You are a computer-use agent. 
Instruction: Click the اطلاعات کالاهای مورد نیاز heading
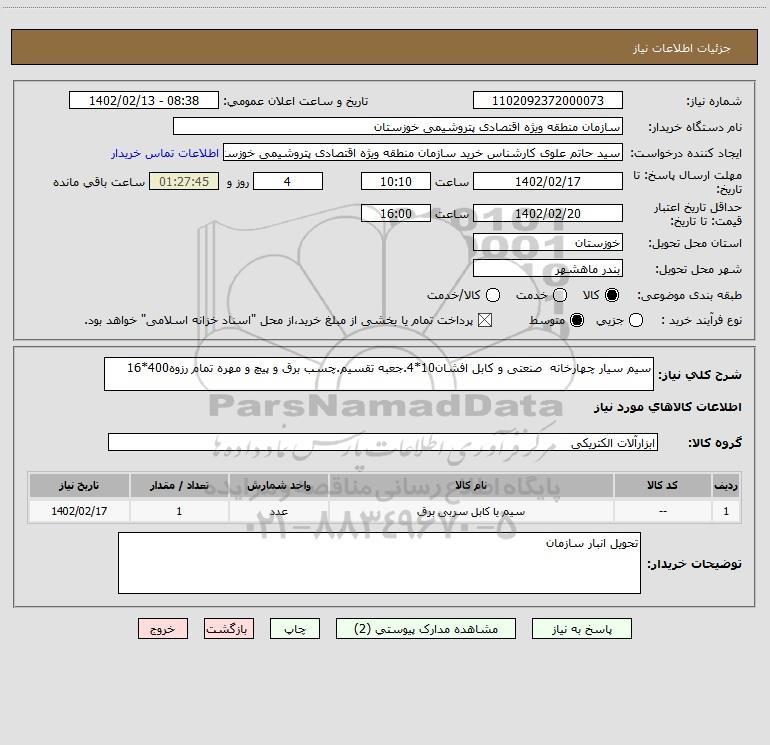point(667,407)
